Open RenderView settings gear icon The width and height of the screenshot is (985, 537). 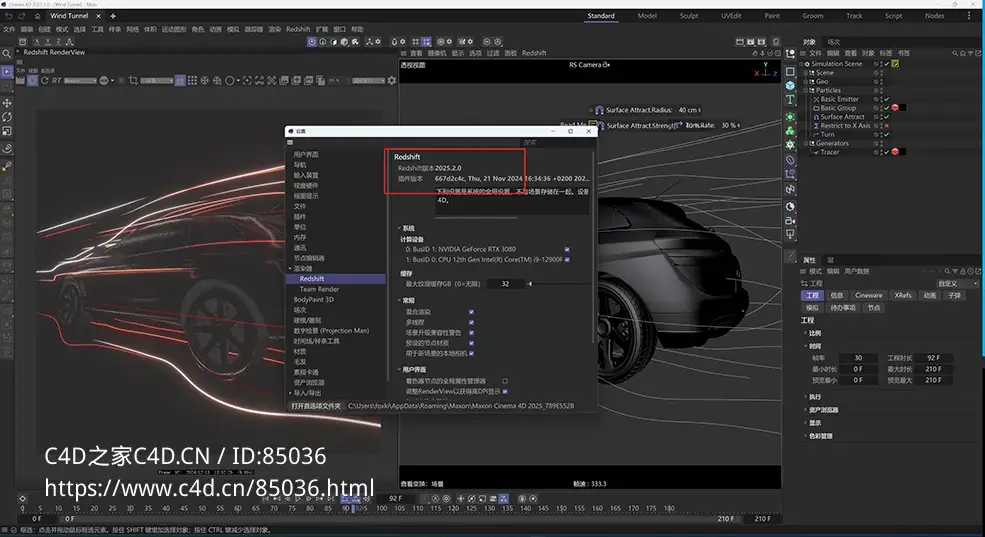pos(392,80)
